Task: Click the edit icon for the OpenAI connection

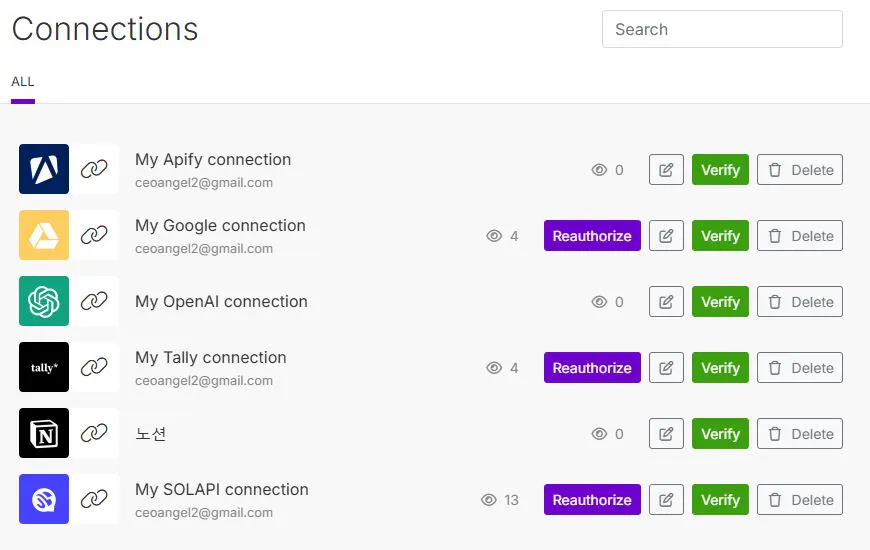Action: (666, 302)
